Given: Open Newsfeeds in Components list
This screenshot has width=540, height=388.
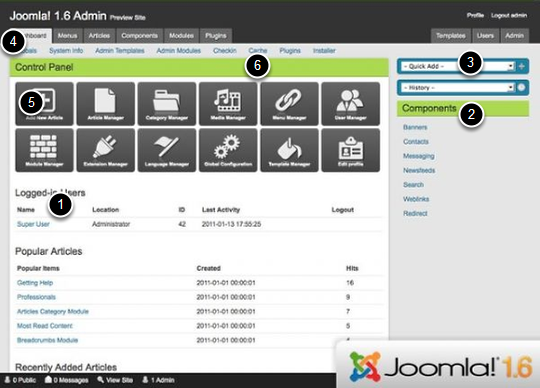Looking at the screenshot, I should pos(419,170).
